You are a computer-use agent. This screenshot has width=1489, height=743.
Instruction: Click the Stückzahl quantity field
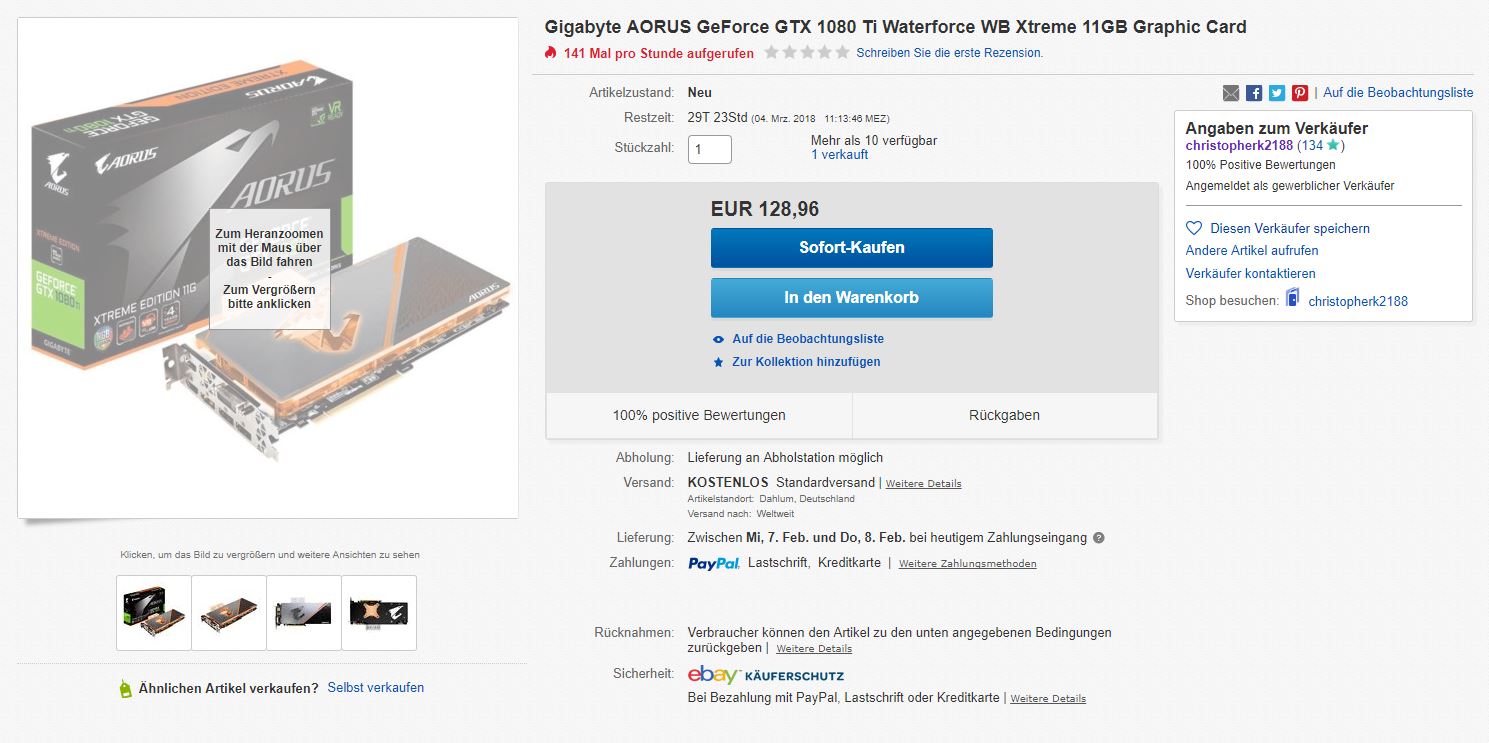(709, 150)
